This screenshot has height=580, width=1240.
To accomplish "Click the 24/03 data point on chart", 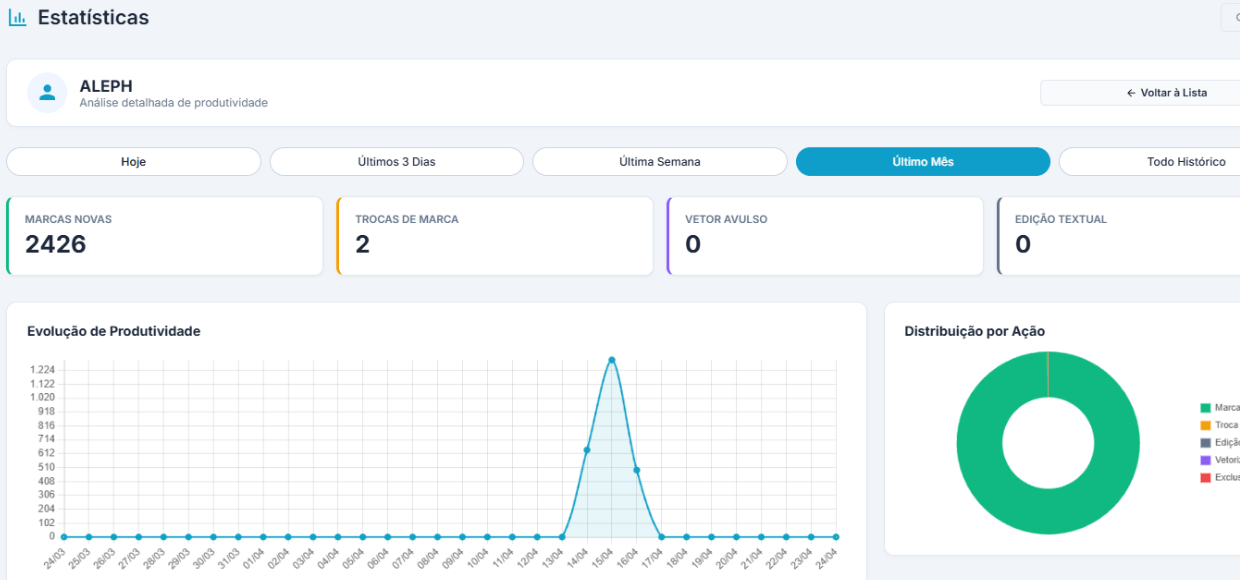I will 64,537.
